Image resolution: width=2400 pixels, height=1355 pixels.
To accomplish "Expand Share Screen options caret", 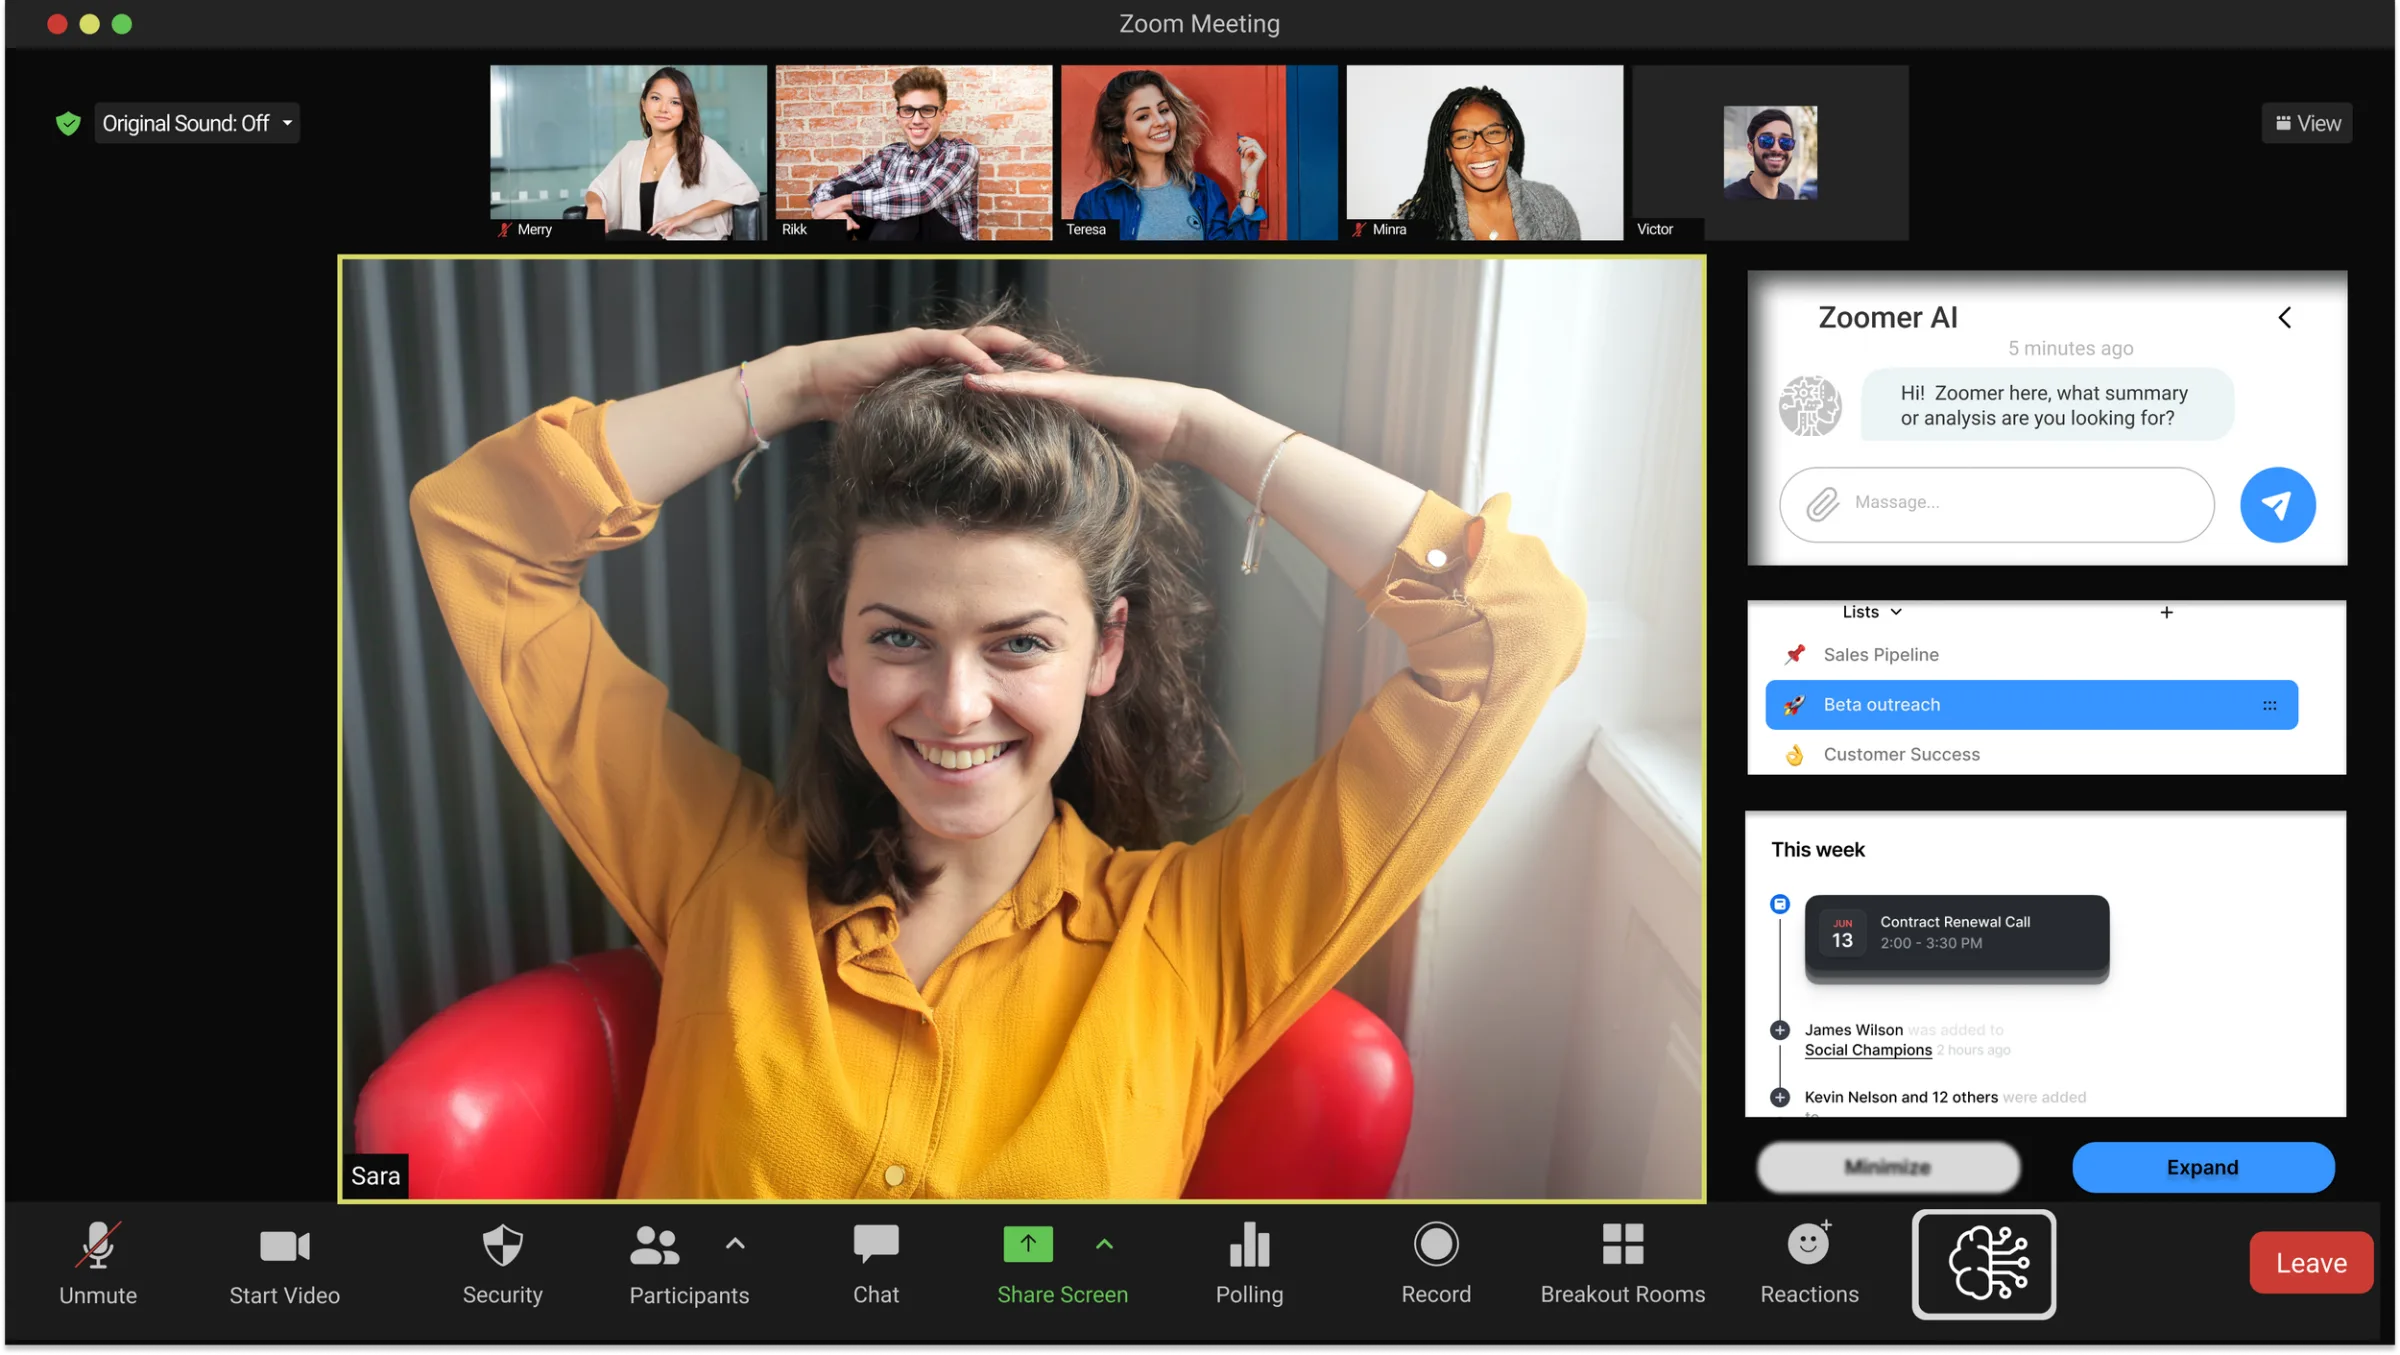I will coord(1104,1243).
